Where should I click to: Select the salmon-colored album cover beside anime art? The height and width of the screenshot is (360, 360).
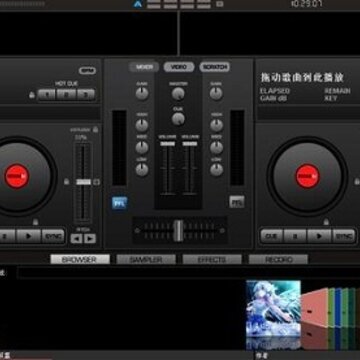(x=315, y=307)
